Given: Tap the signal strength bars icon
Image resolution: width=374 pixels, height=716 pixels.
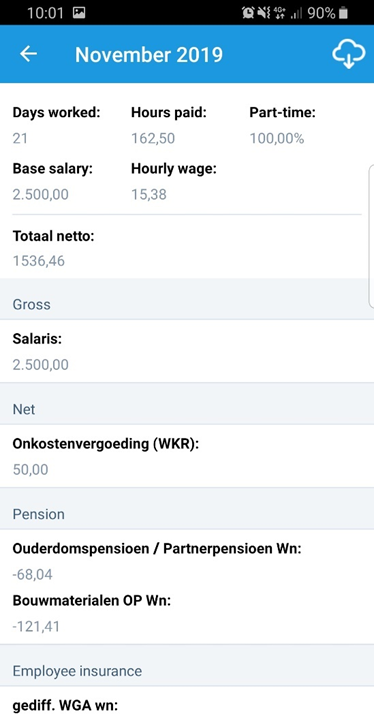Looking at the screenshot, I should (296, 14).
